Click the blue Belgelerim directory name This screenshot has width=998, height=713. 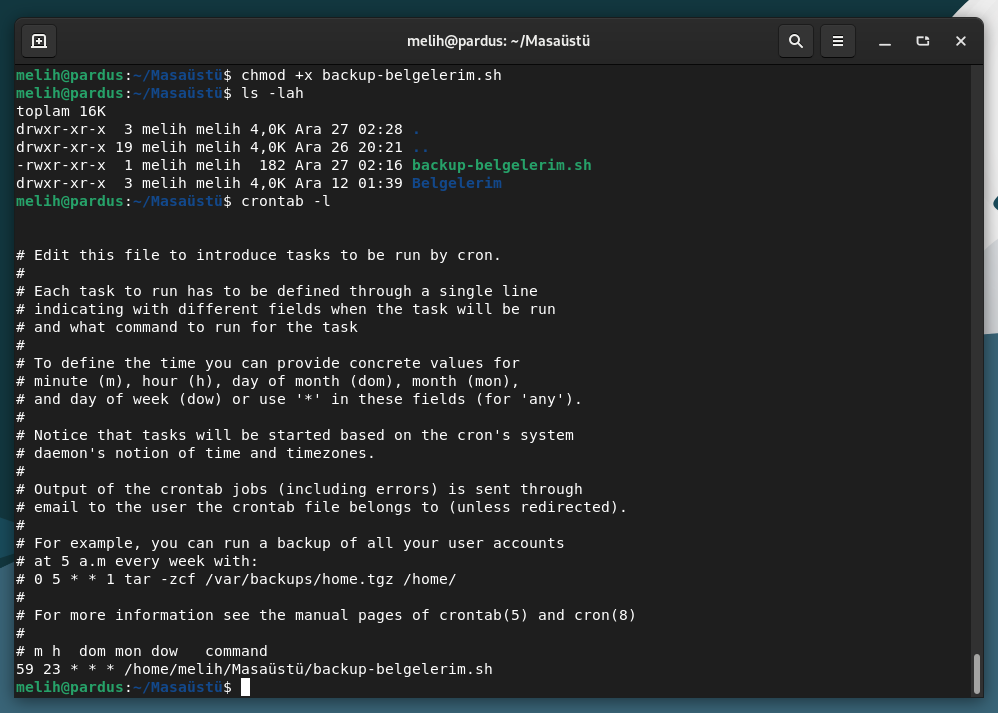coord(456,183)
